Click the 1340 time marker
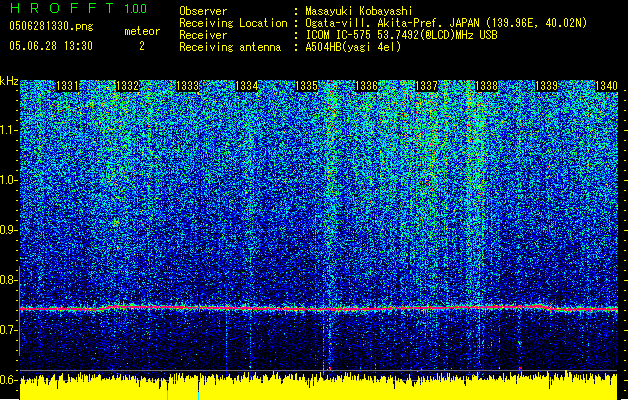629x400 pixels. pyautogui.click(x=606, y=86)
